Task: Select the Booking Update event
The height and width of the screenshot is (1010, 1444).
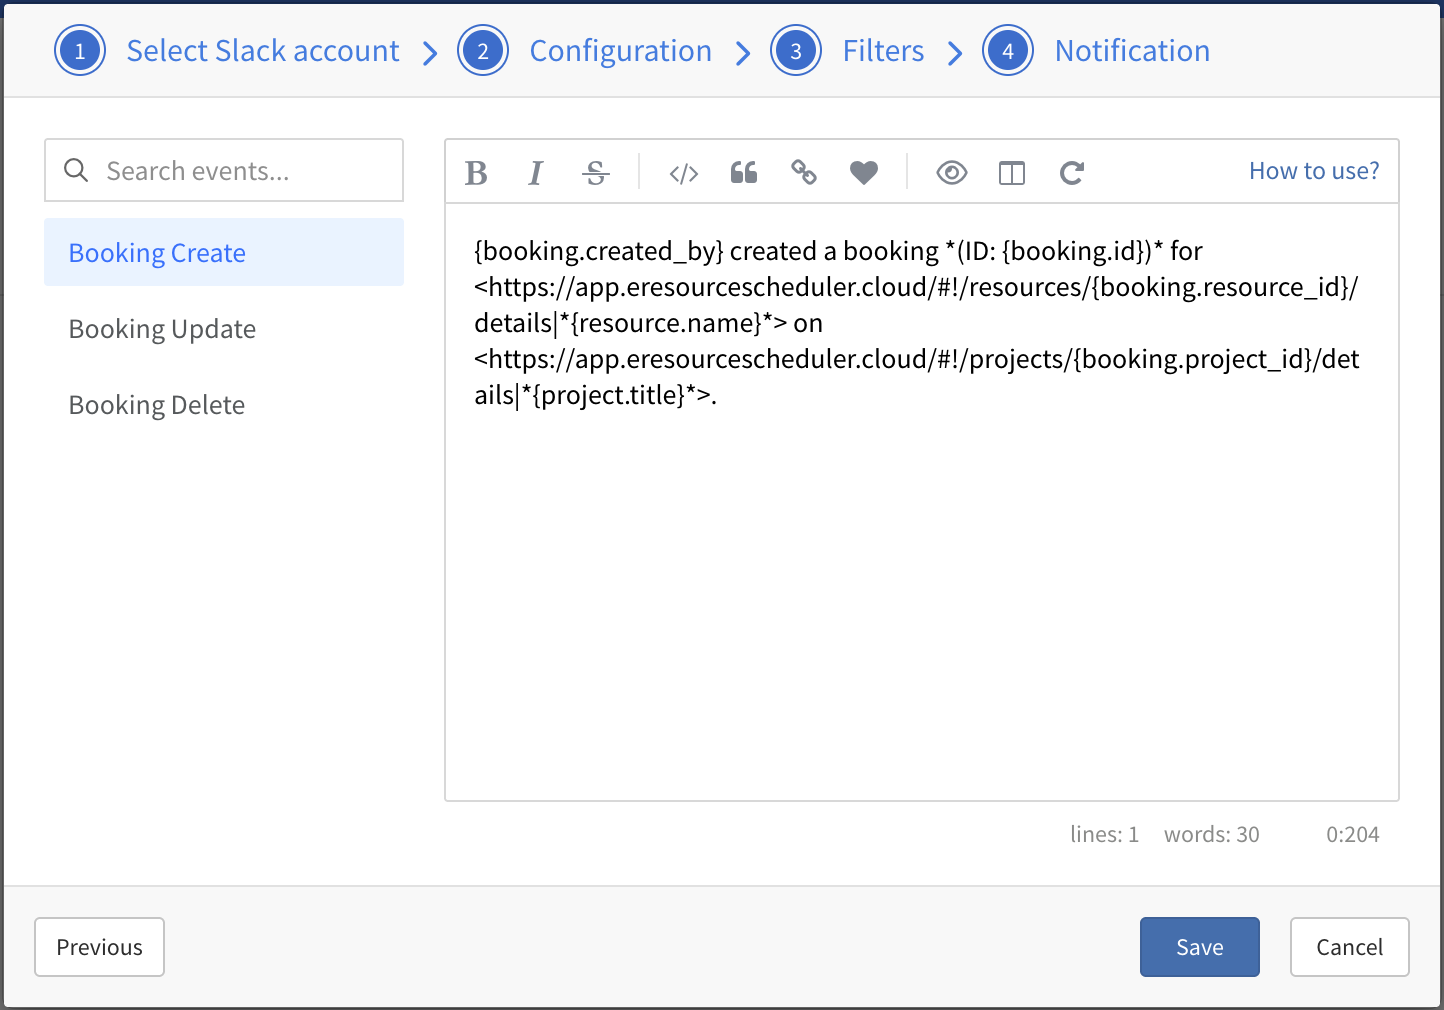Action: (x=224, y=328)
